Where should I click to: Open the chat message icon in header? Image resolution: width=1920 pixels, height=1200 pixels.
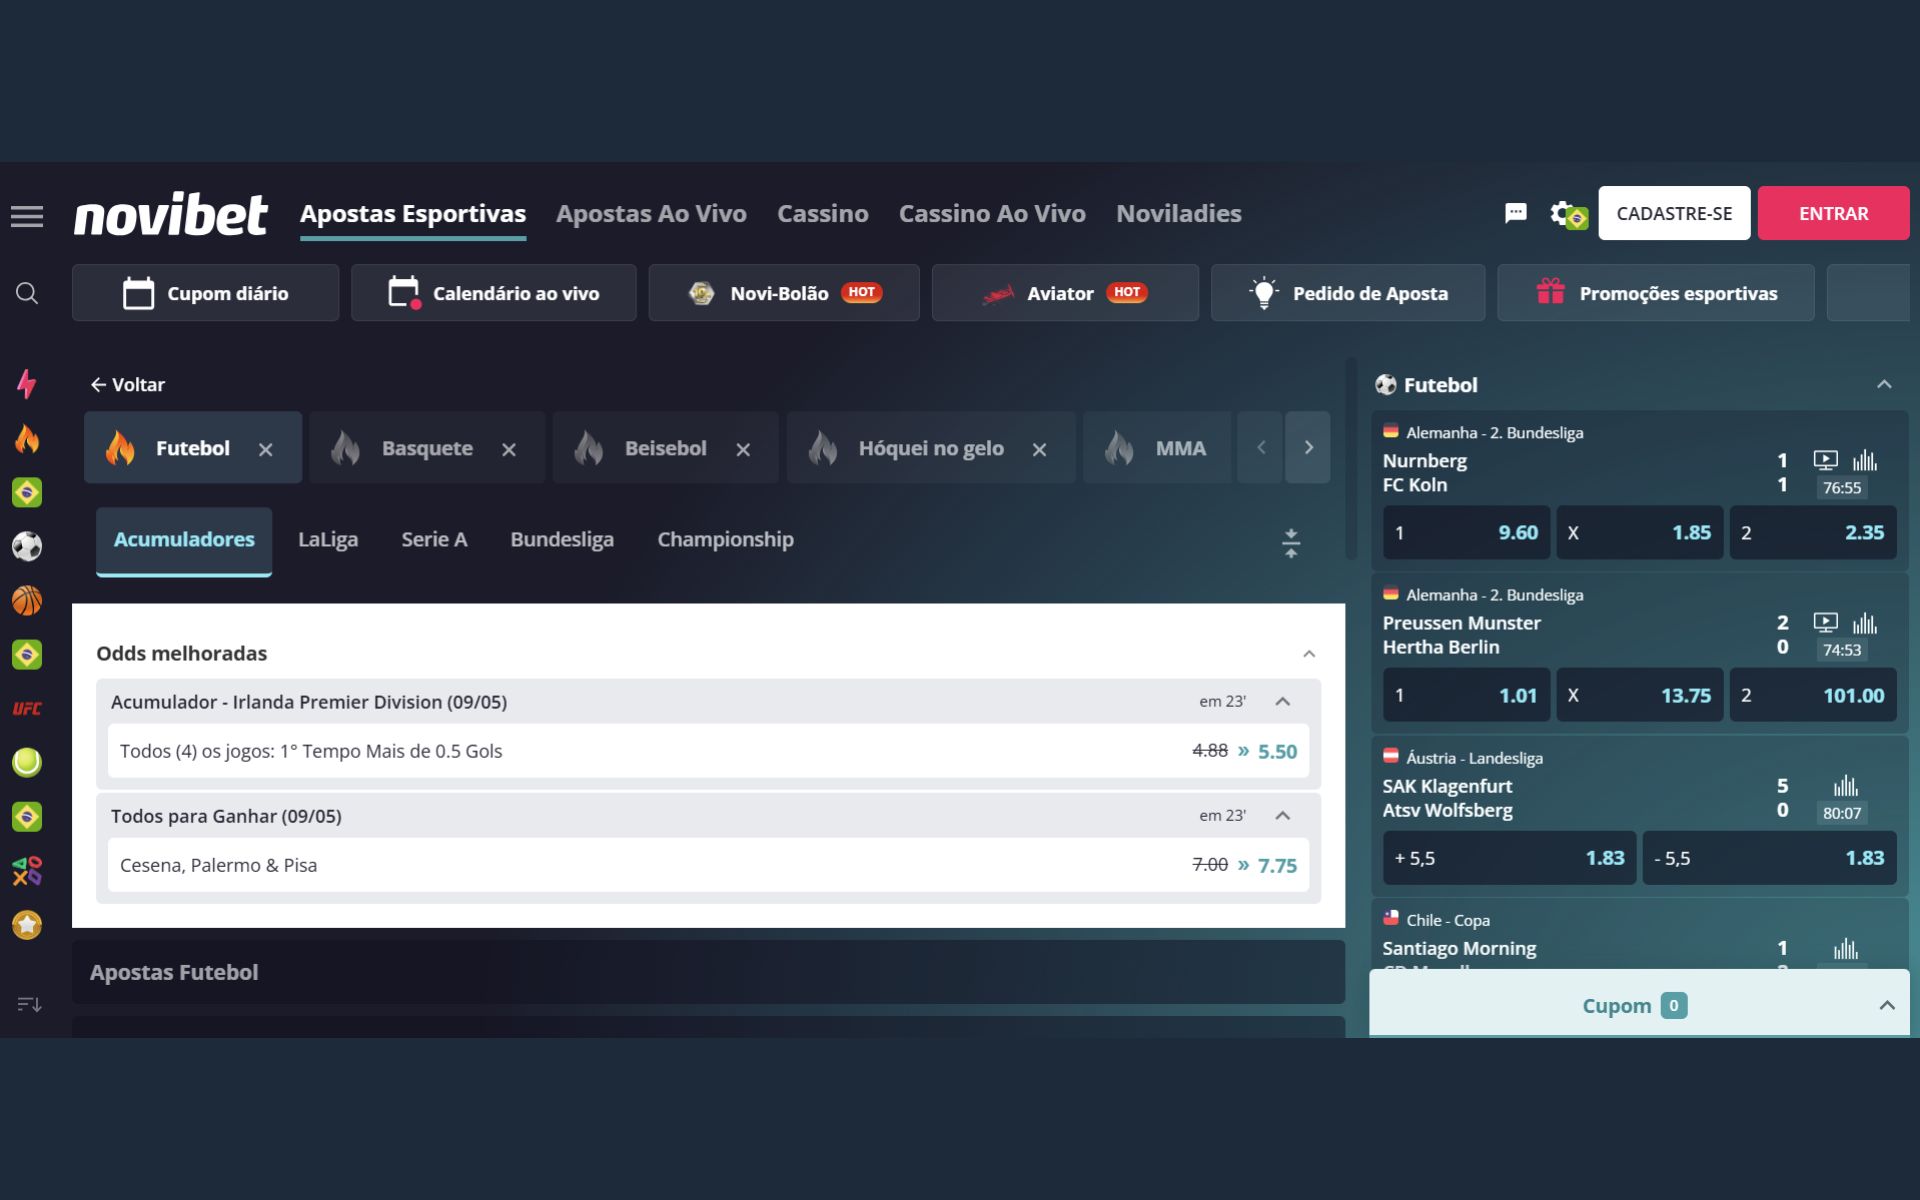coord(1516,213)
